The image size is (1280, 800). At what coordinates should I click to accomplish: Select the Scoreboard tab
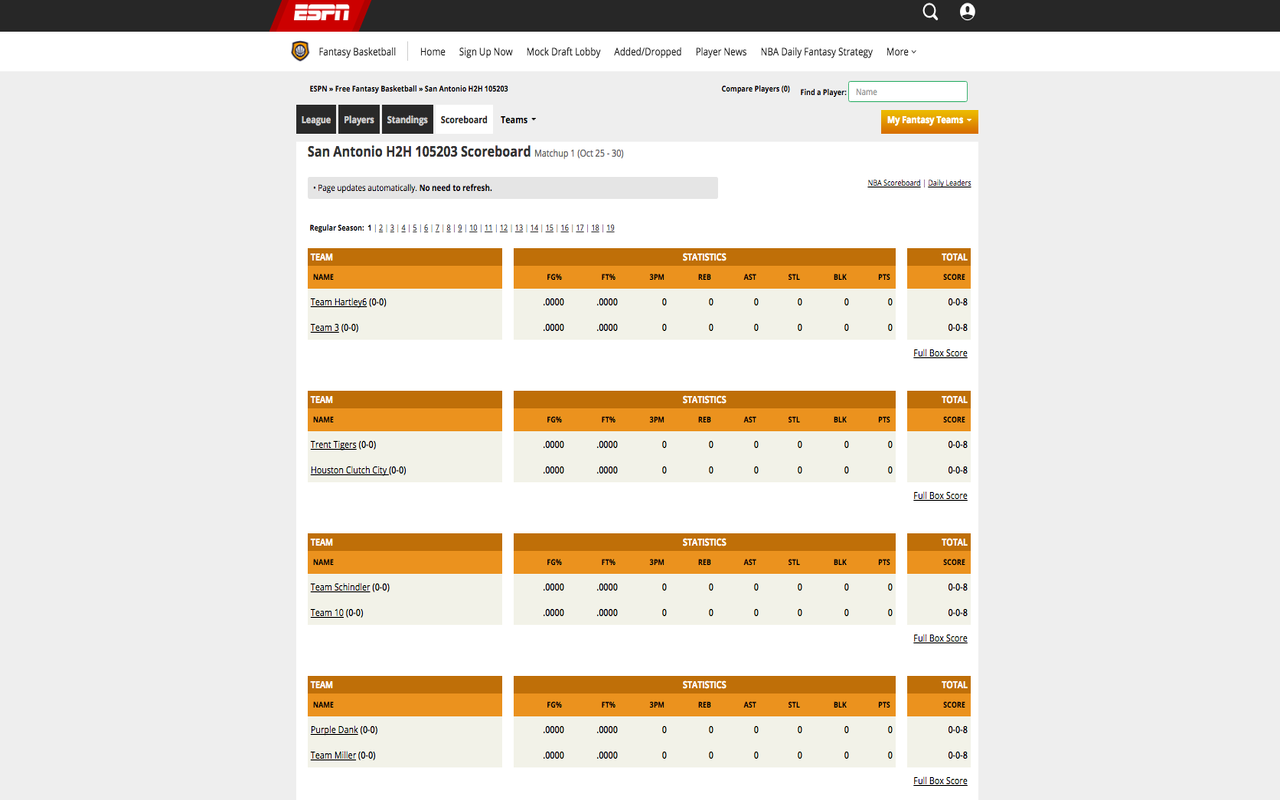464,120
